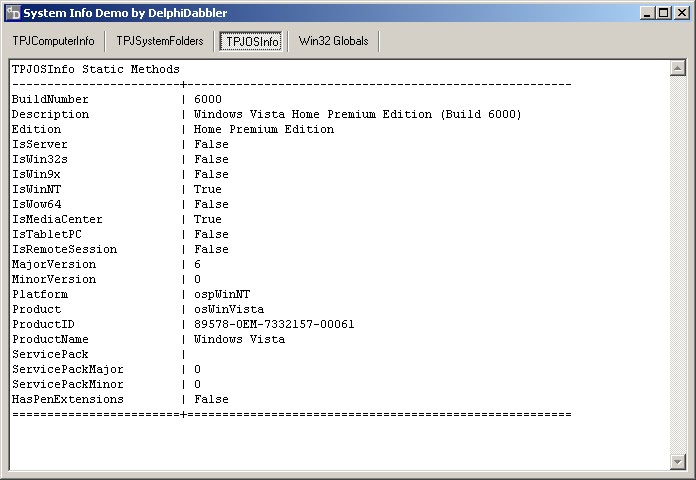This screenshot has height=480, width=696.
Task: Switch to the TPJComputerInfo tab
Action: [53, 41]
